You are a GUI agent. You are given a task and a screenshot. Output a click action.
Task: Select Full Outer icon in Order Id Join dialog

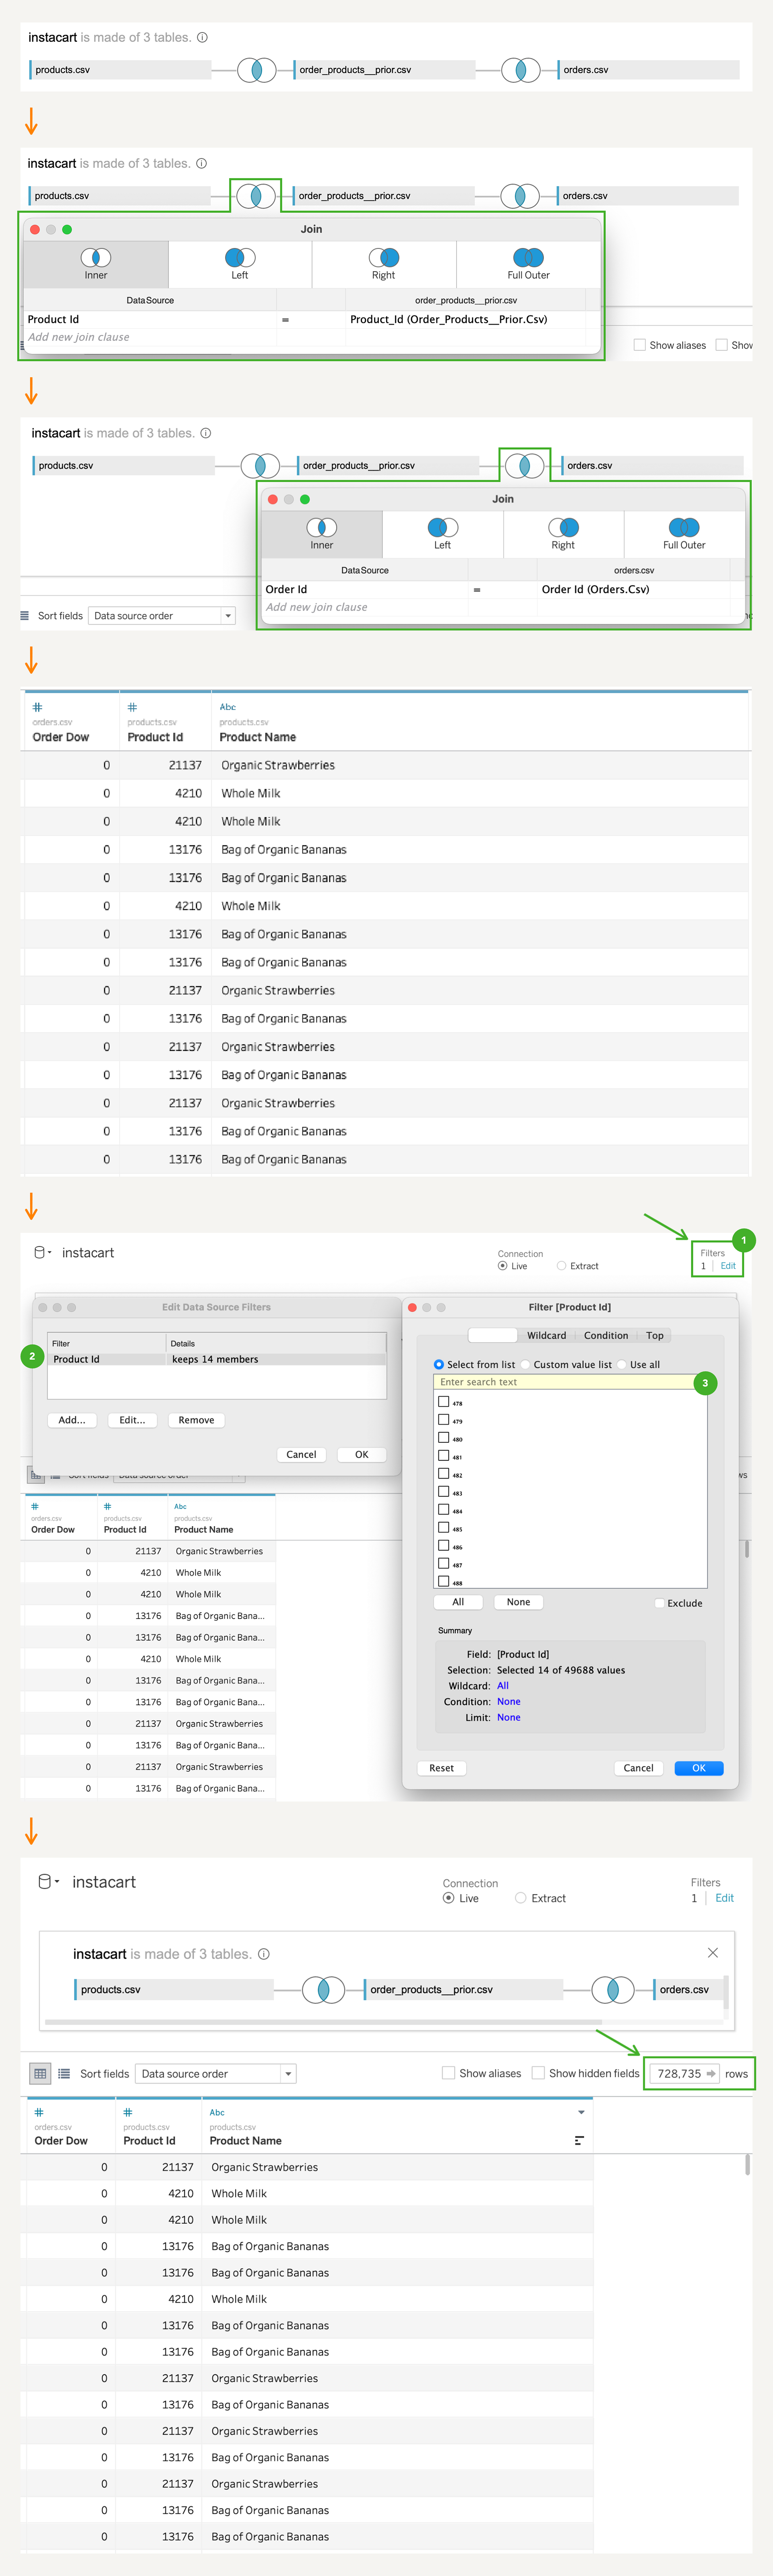pos(684,527)
